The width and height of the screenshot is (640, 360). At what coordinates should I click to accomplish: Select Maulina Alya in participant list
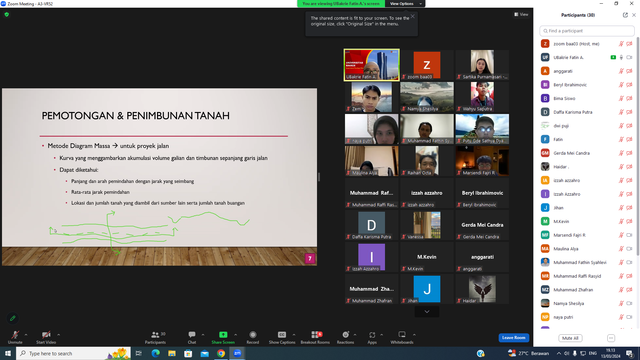point(587,249)
